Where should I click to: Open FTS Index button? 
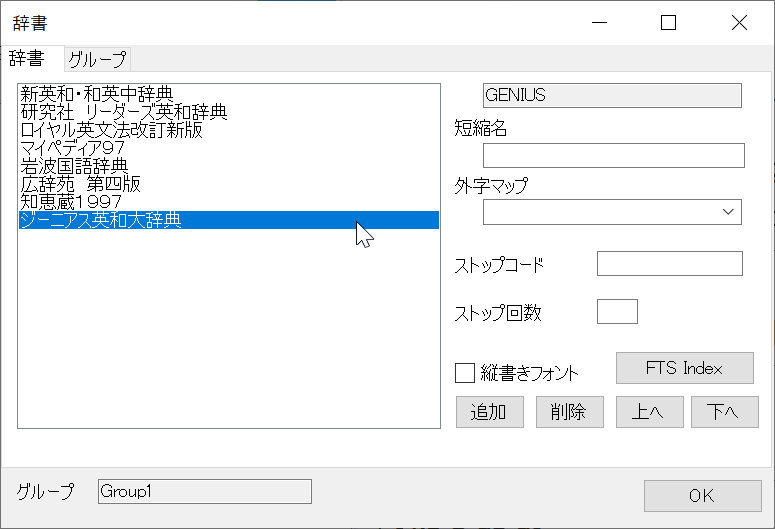tap(685, 368)
